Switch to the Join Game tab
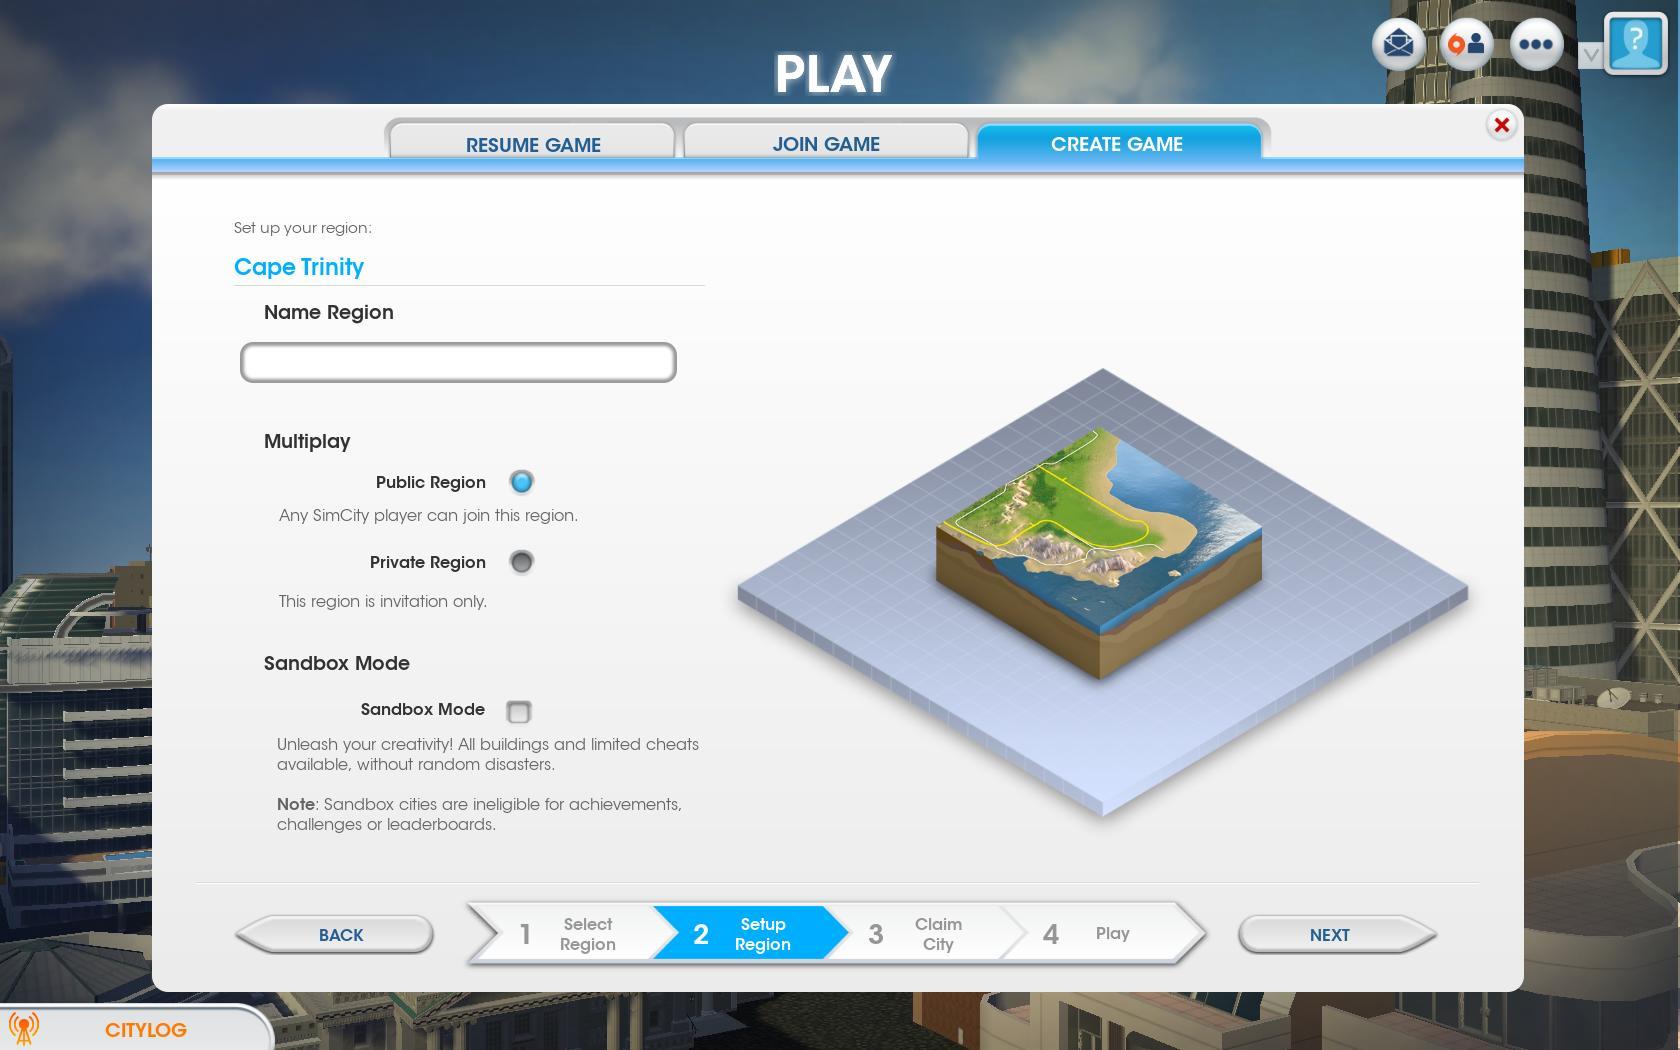This screenshot has width=1680, height=1050. coord(826,144)
